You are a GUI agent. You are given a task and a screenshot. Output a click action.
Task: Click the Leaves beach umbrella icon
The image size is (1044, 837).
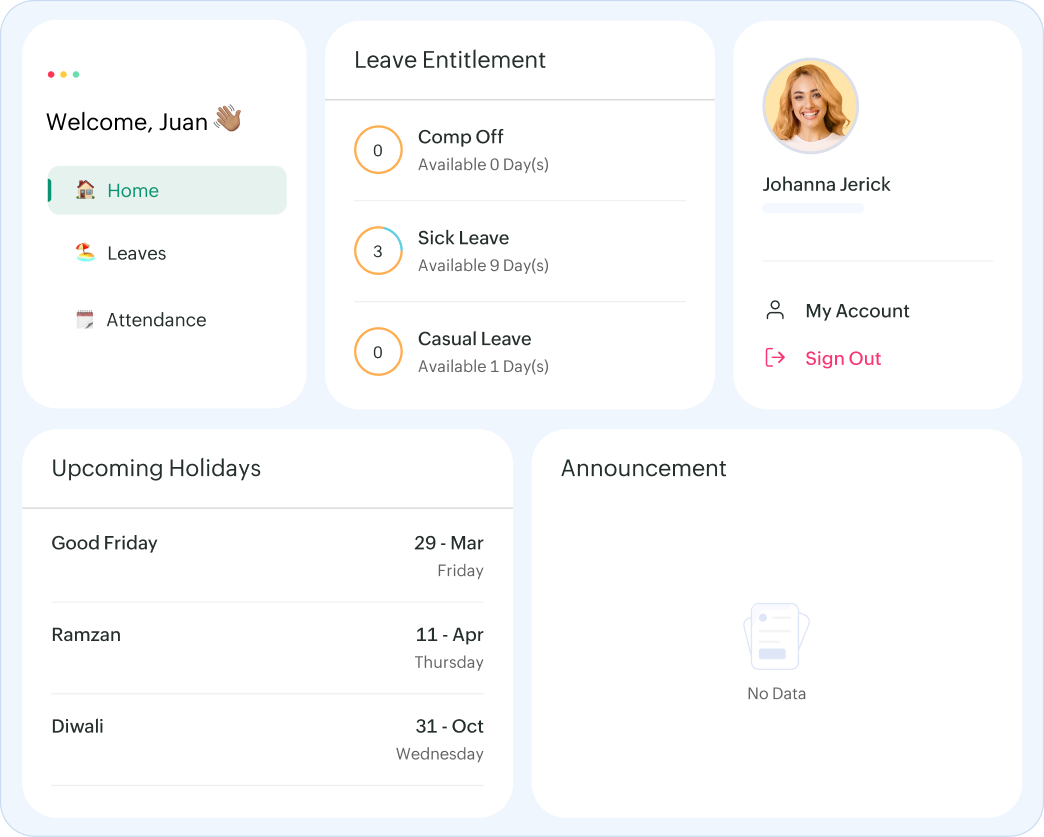86,253
